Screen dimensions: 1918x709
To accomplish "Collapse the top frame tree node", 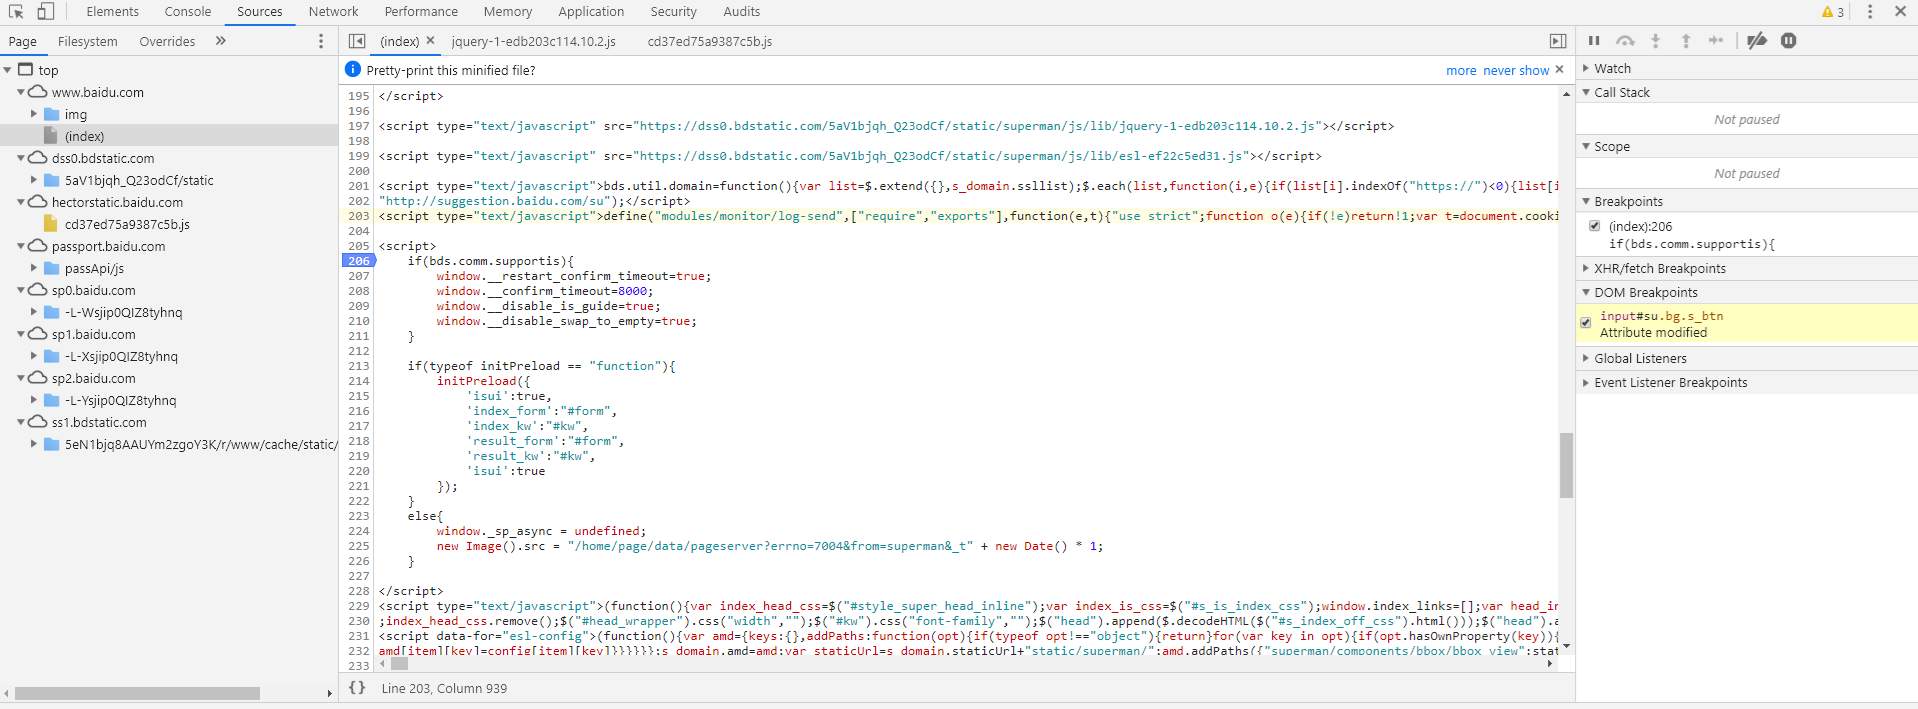I will (9, 70).
